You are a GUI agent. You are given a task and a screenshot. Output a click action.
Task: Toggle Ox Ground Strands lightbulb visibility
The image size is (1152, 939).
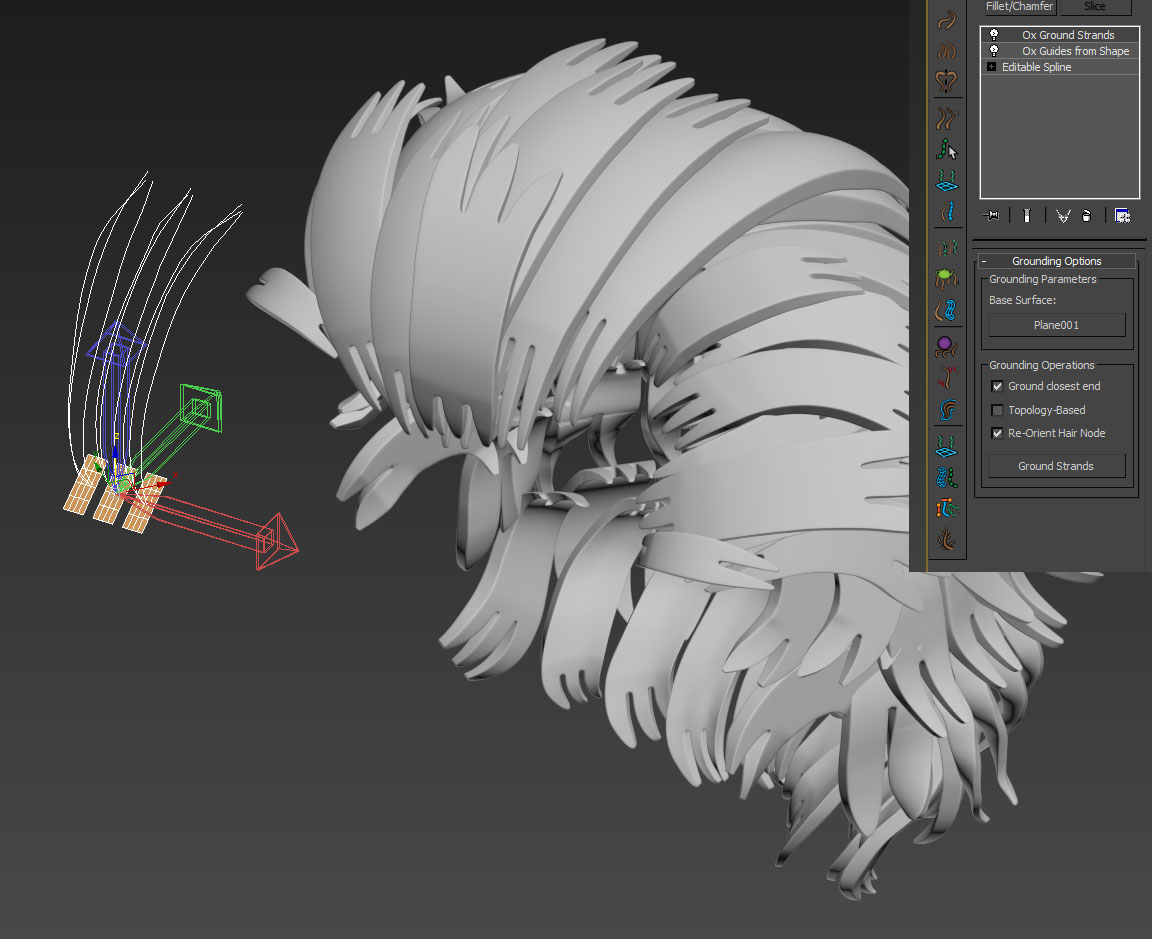click(x=994, y=35)
